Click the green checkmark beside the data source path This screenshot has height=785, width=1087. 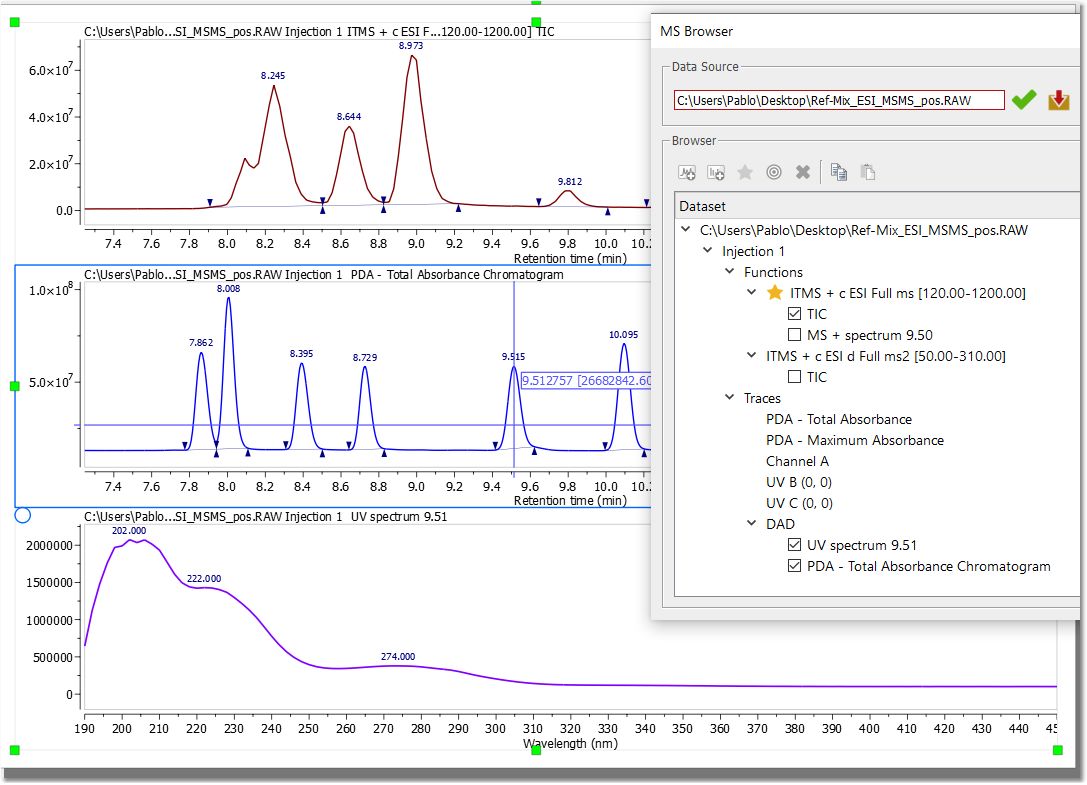point(1024,100)
